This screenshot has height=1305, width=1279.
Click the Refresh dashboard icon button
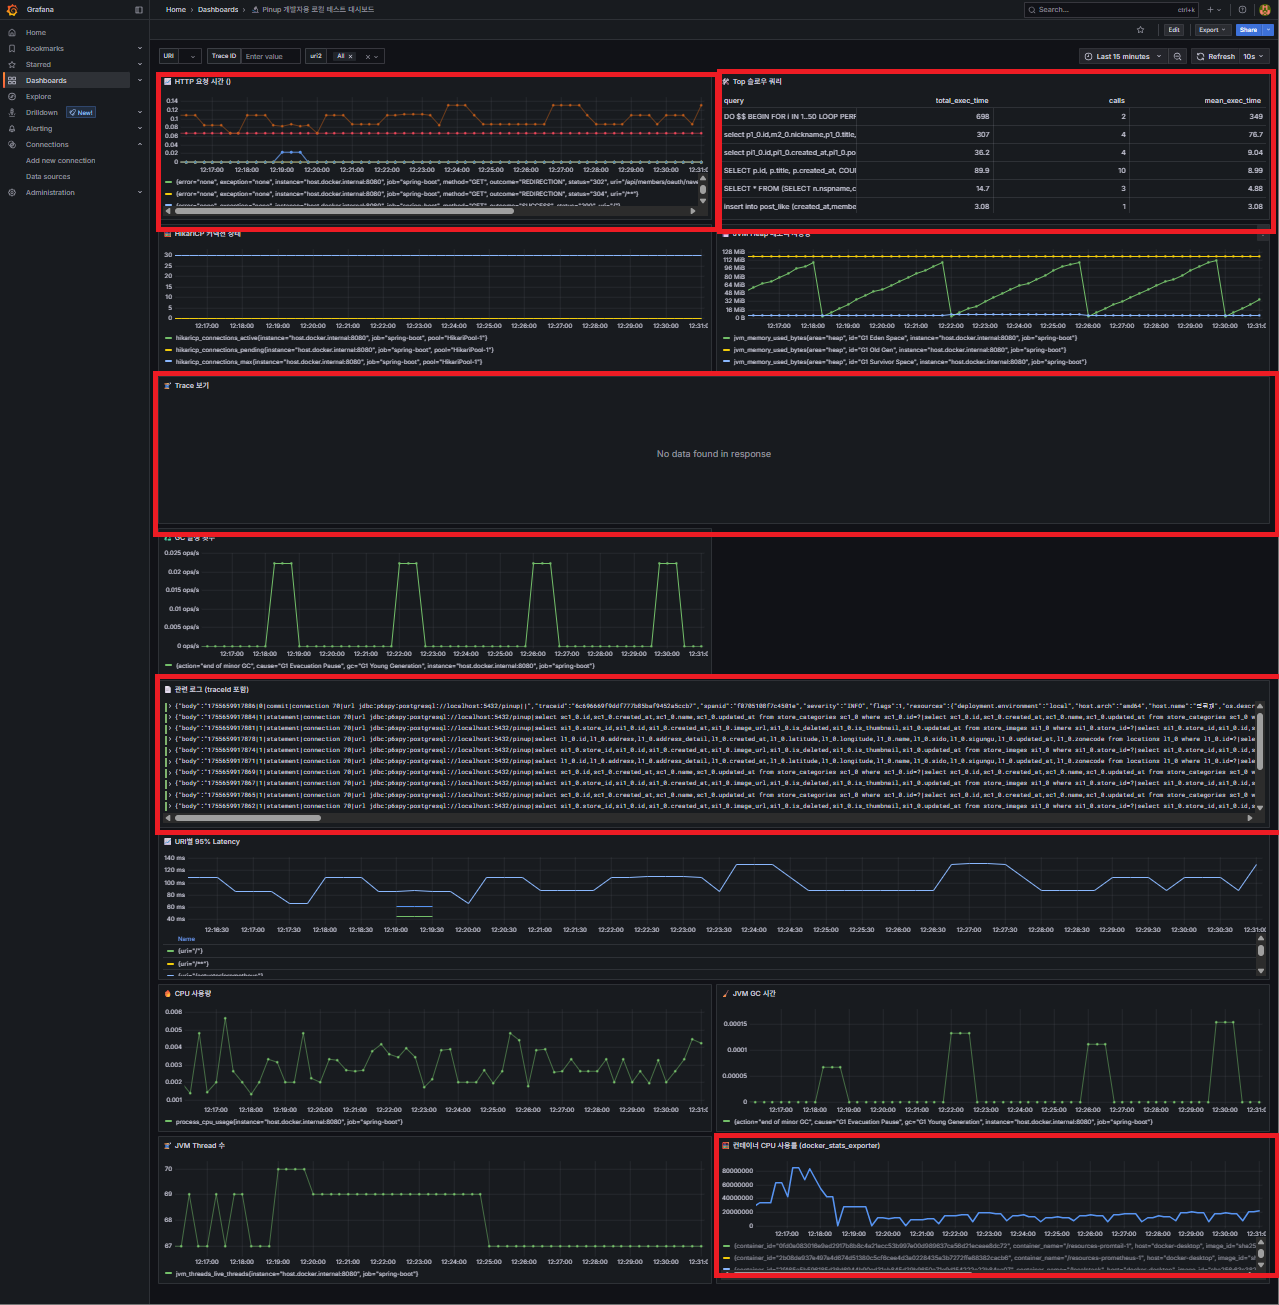(1214, 56)
